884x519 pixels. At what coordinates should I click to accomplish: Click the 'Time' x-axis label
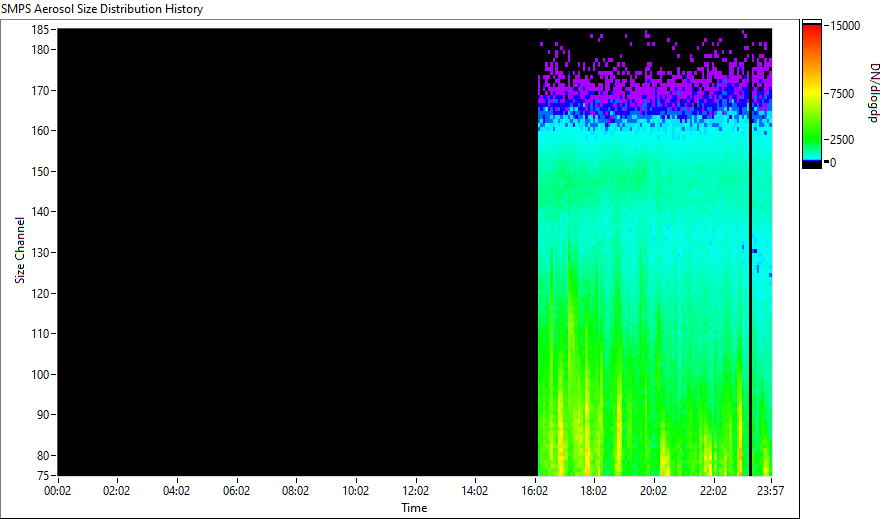pos(414,508)
